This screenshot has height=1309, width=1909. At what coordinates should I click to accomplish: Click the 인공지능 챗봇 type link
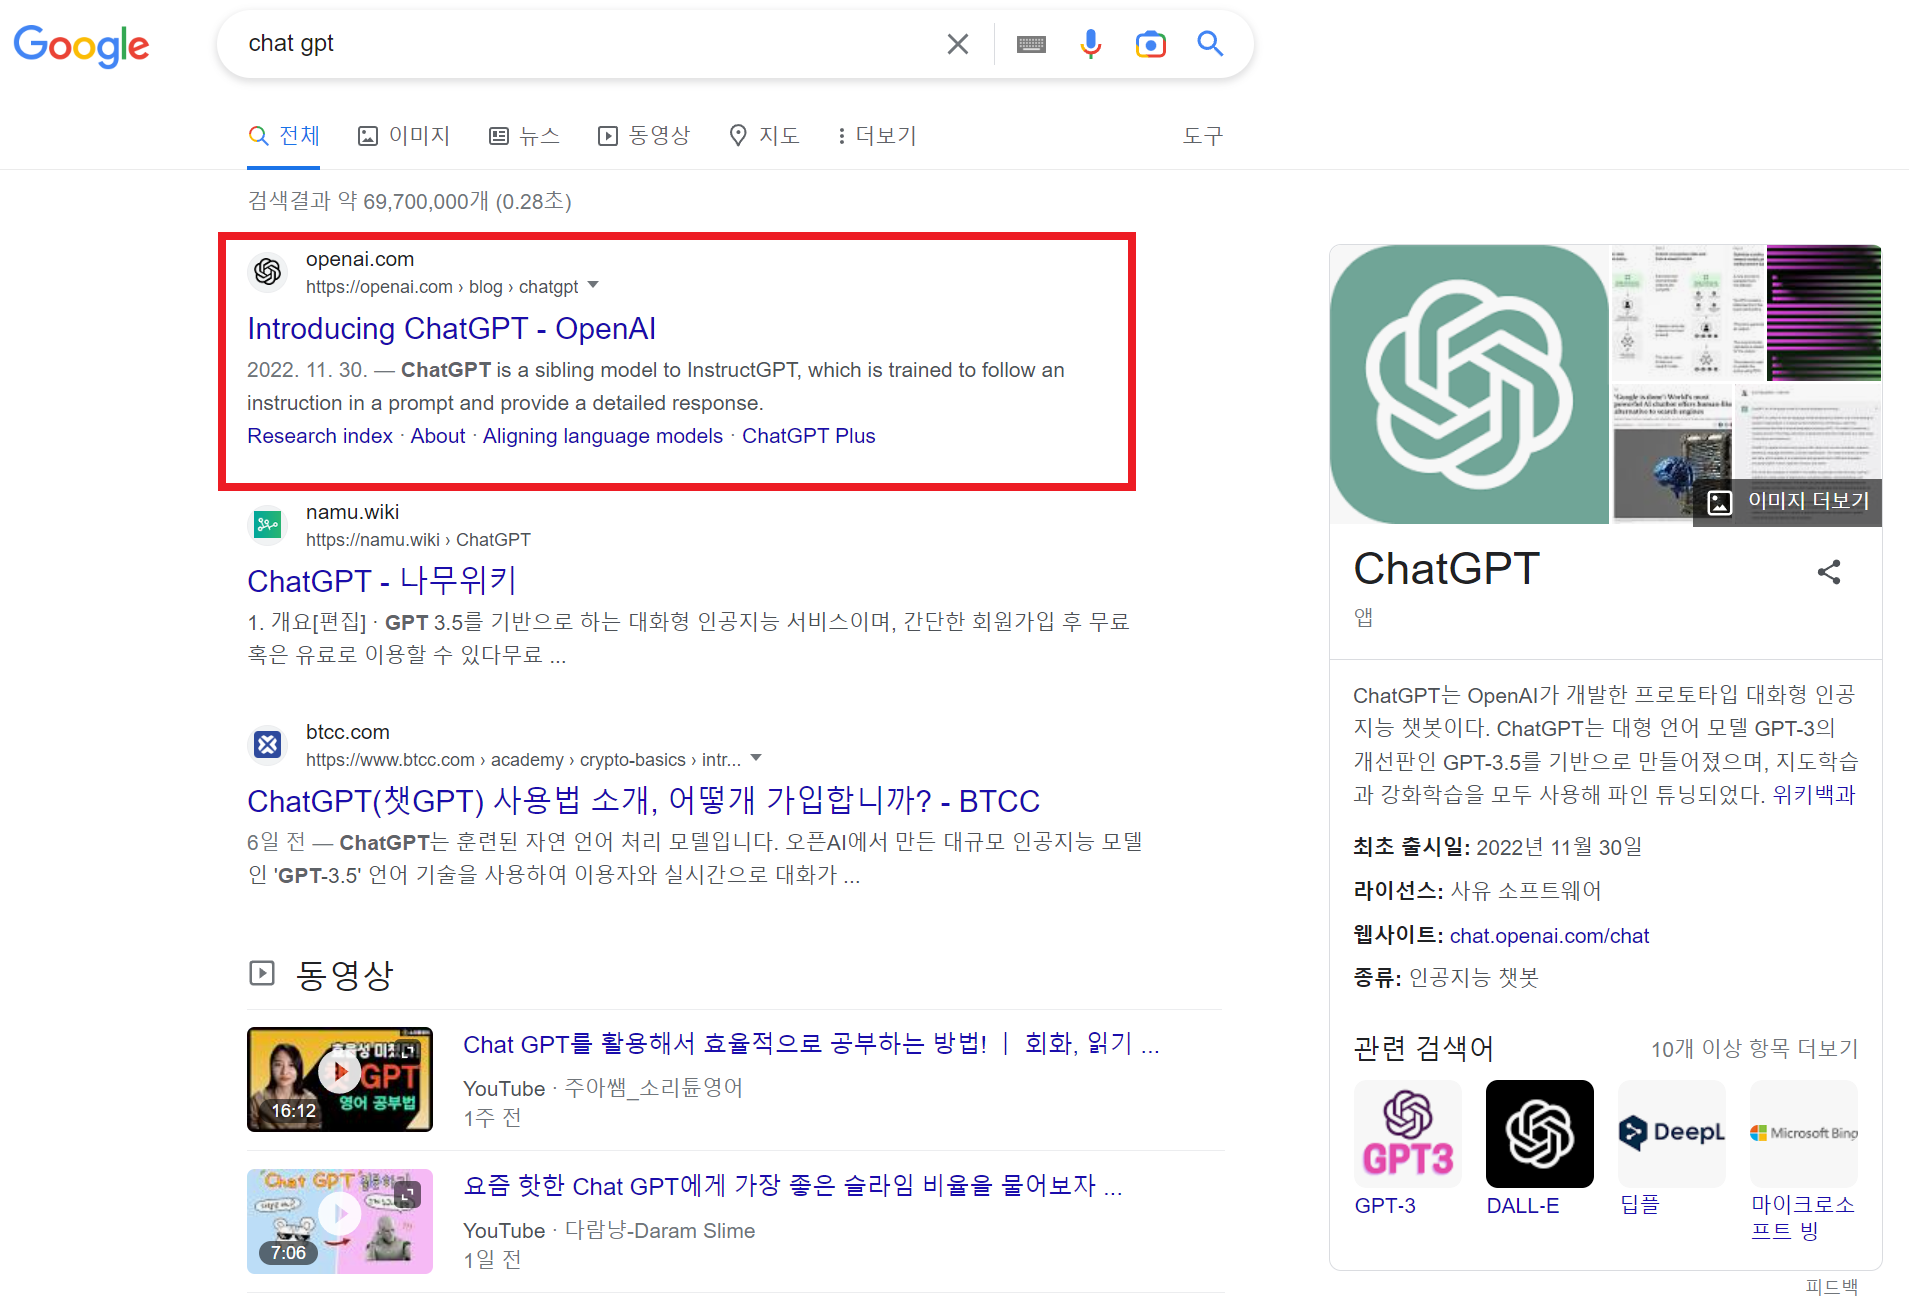[1473, 978]
